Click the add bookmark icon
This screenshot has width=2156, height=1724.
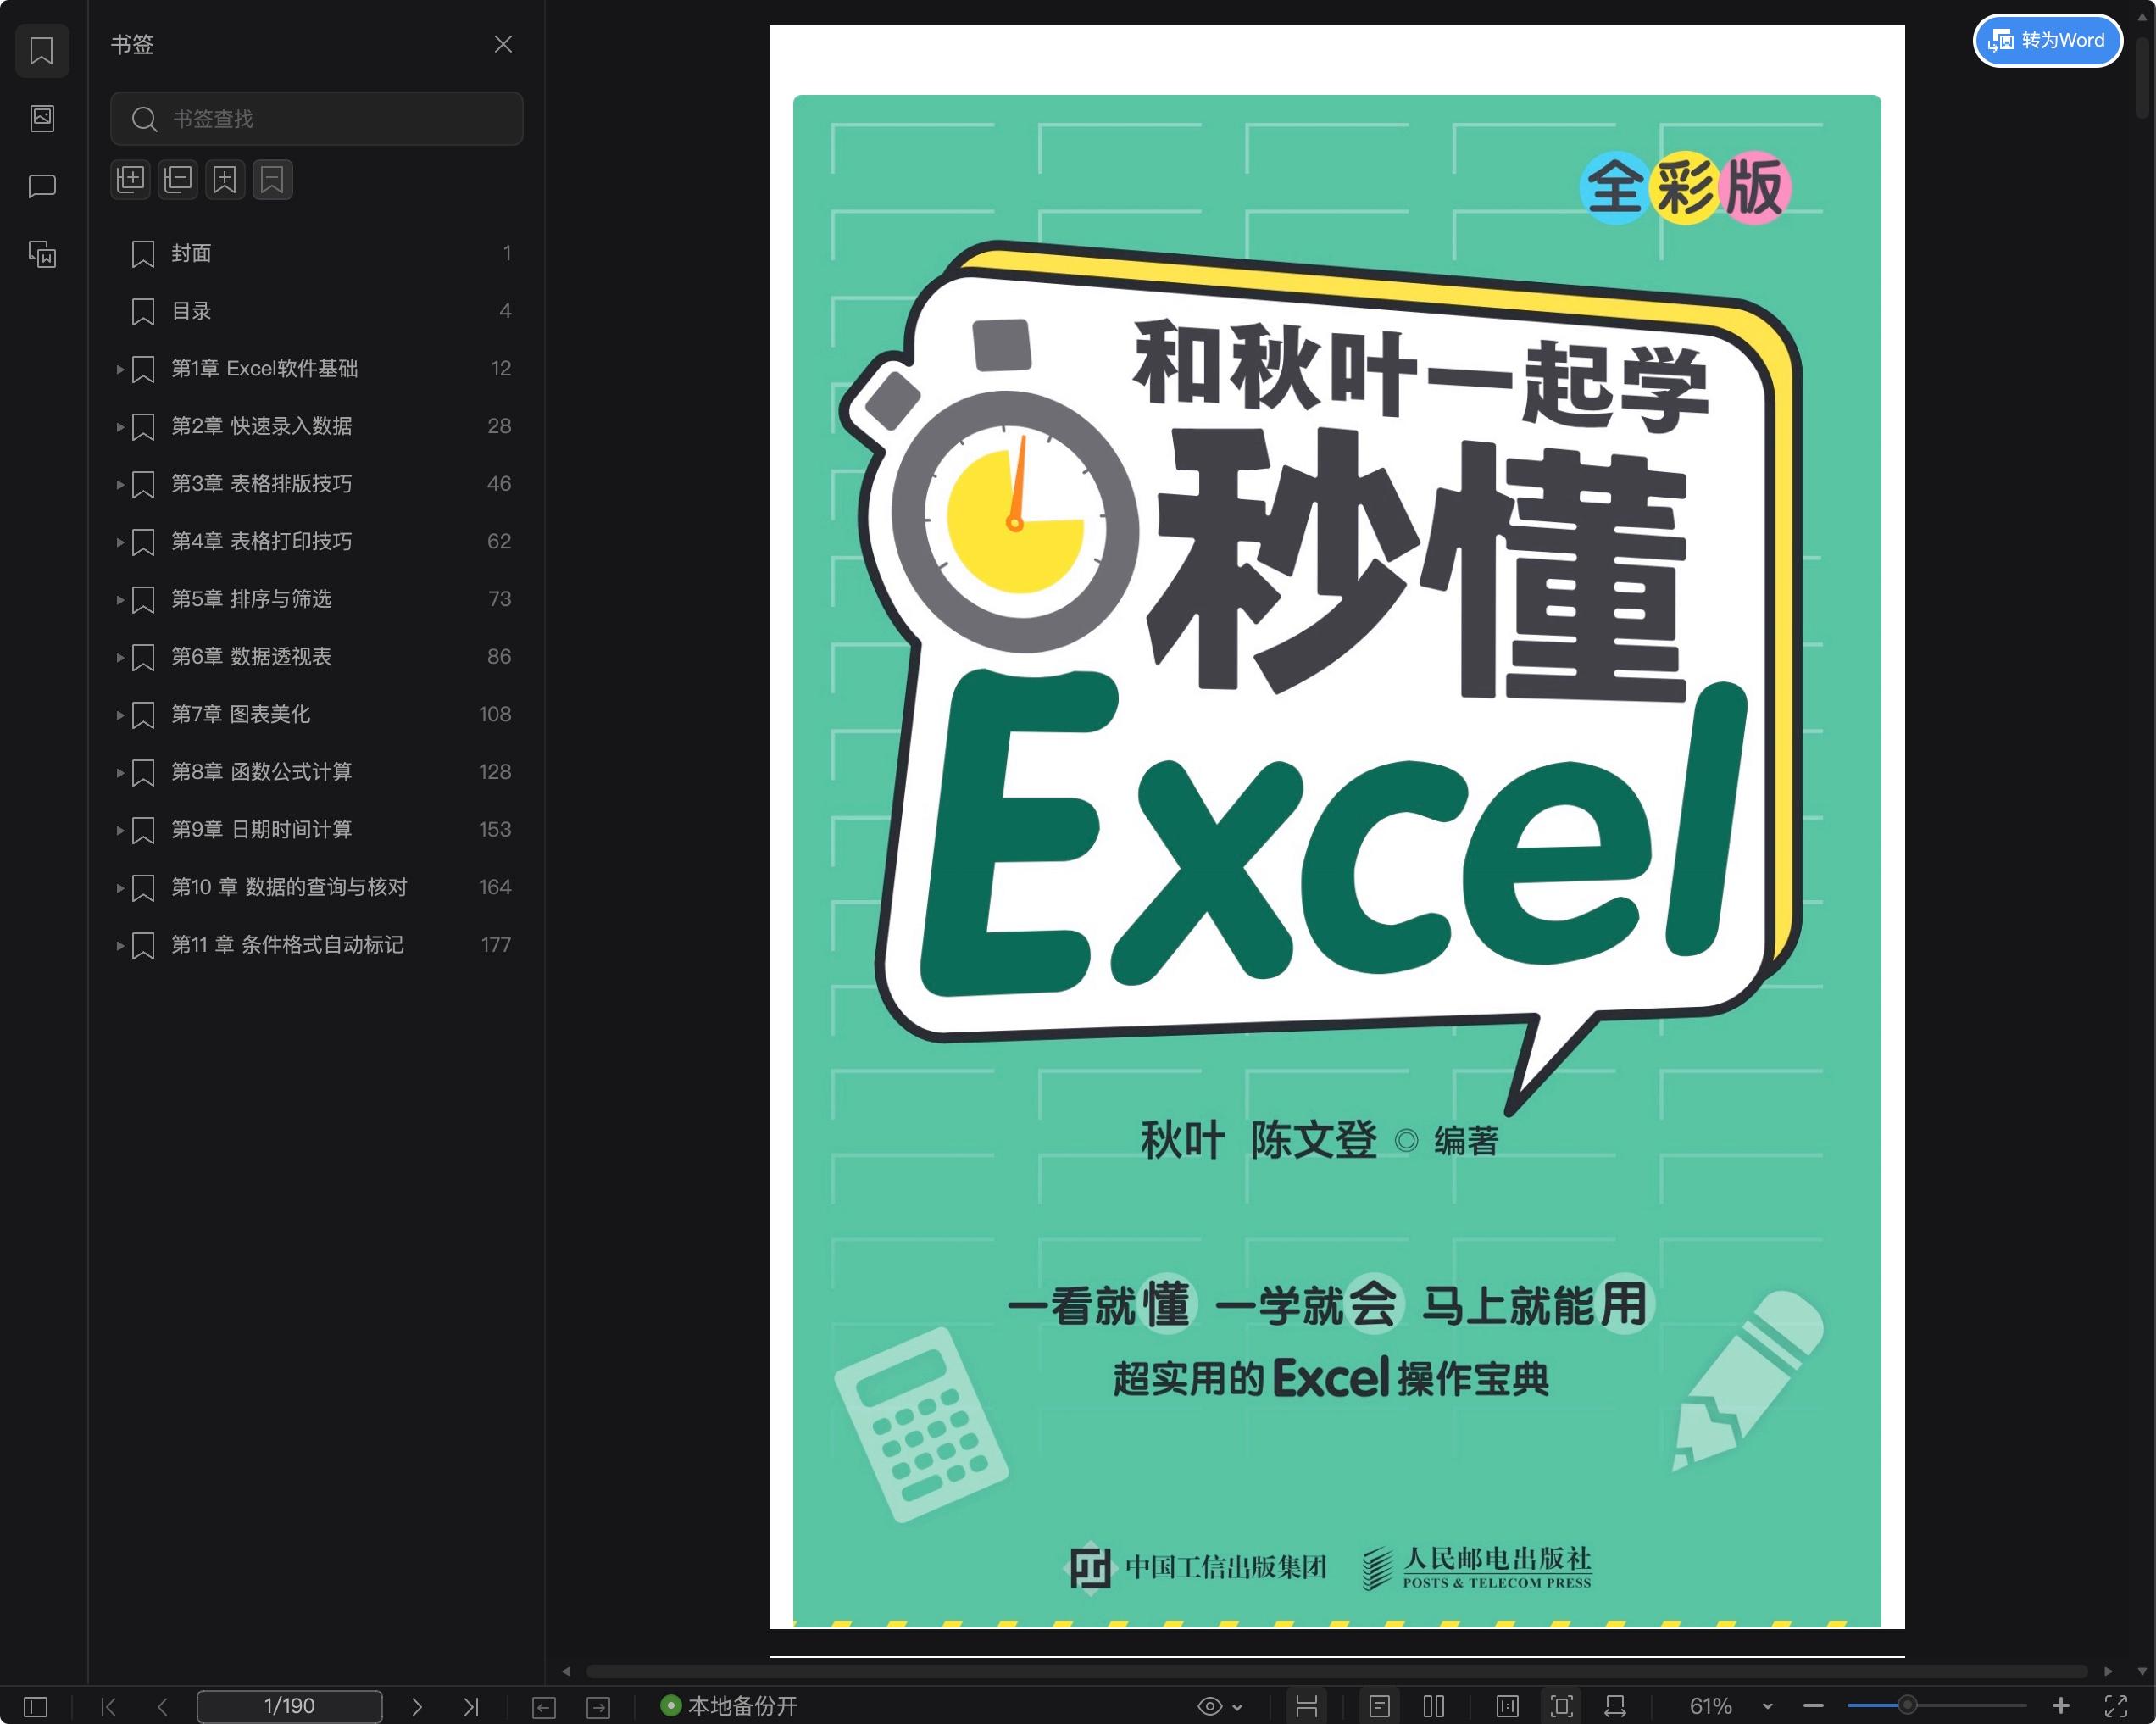point(225,180)
